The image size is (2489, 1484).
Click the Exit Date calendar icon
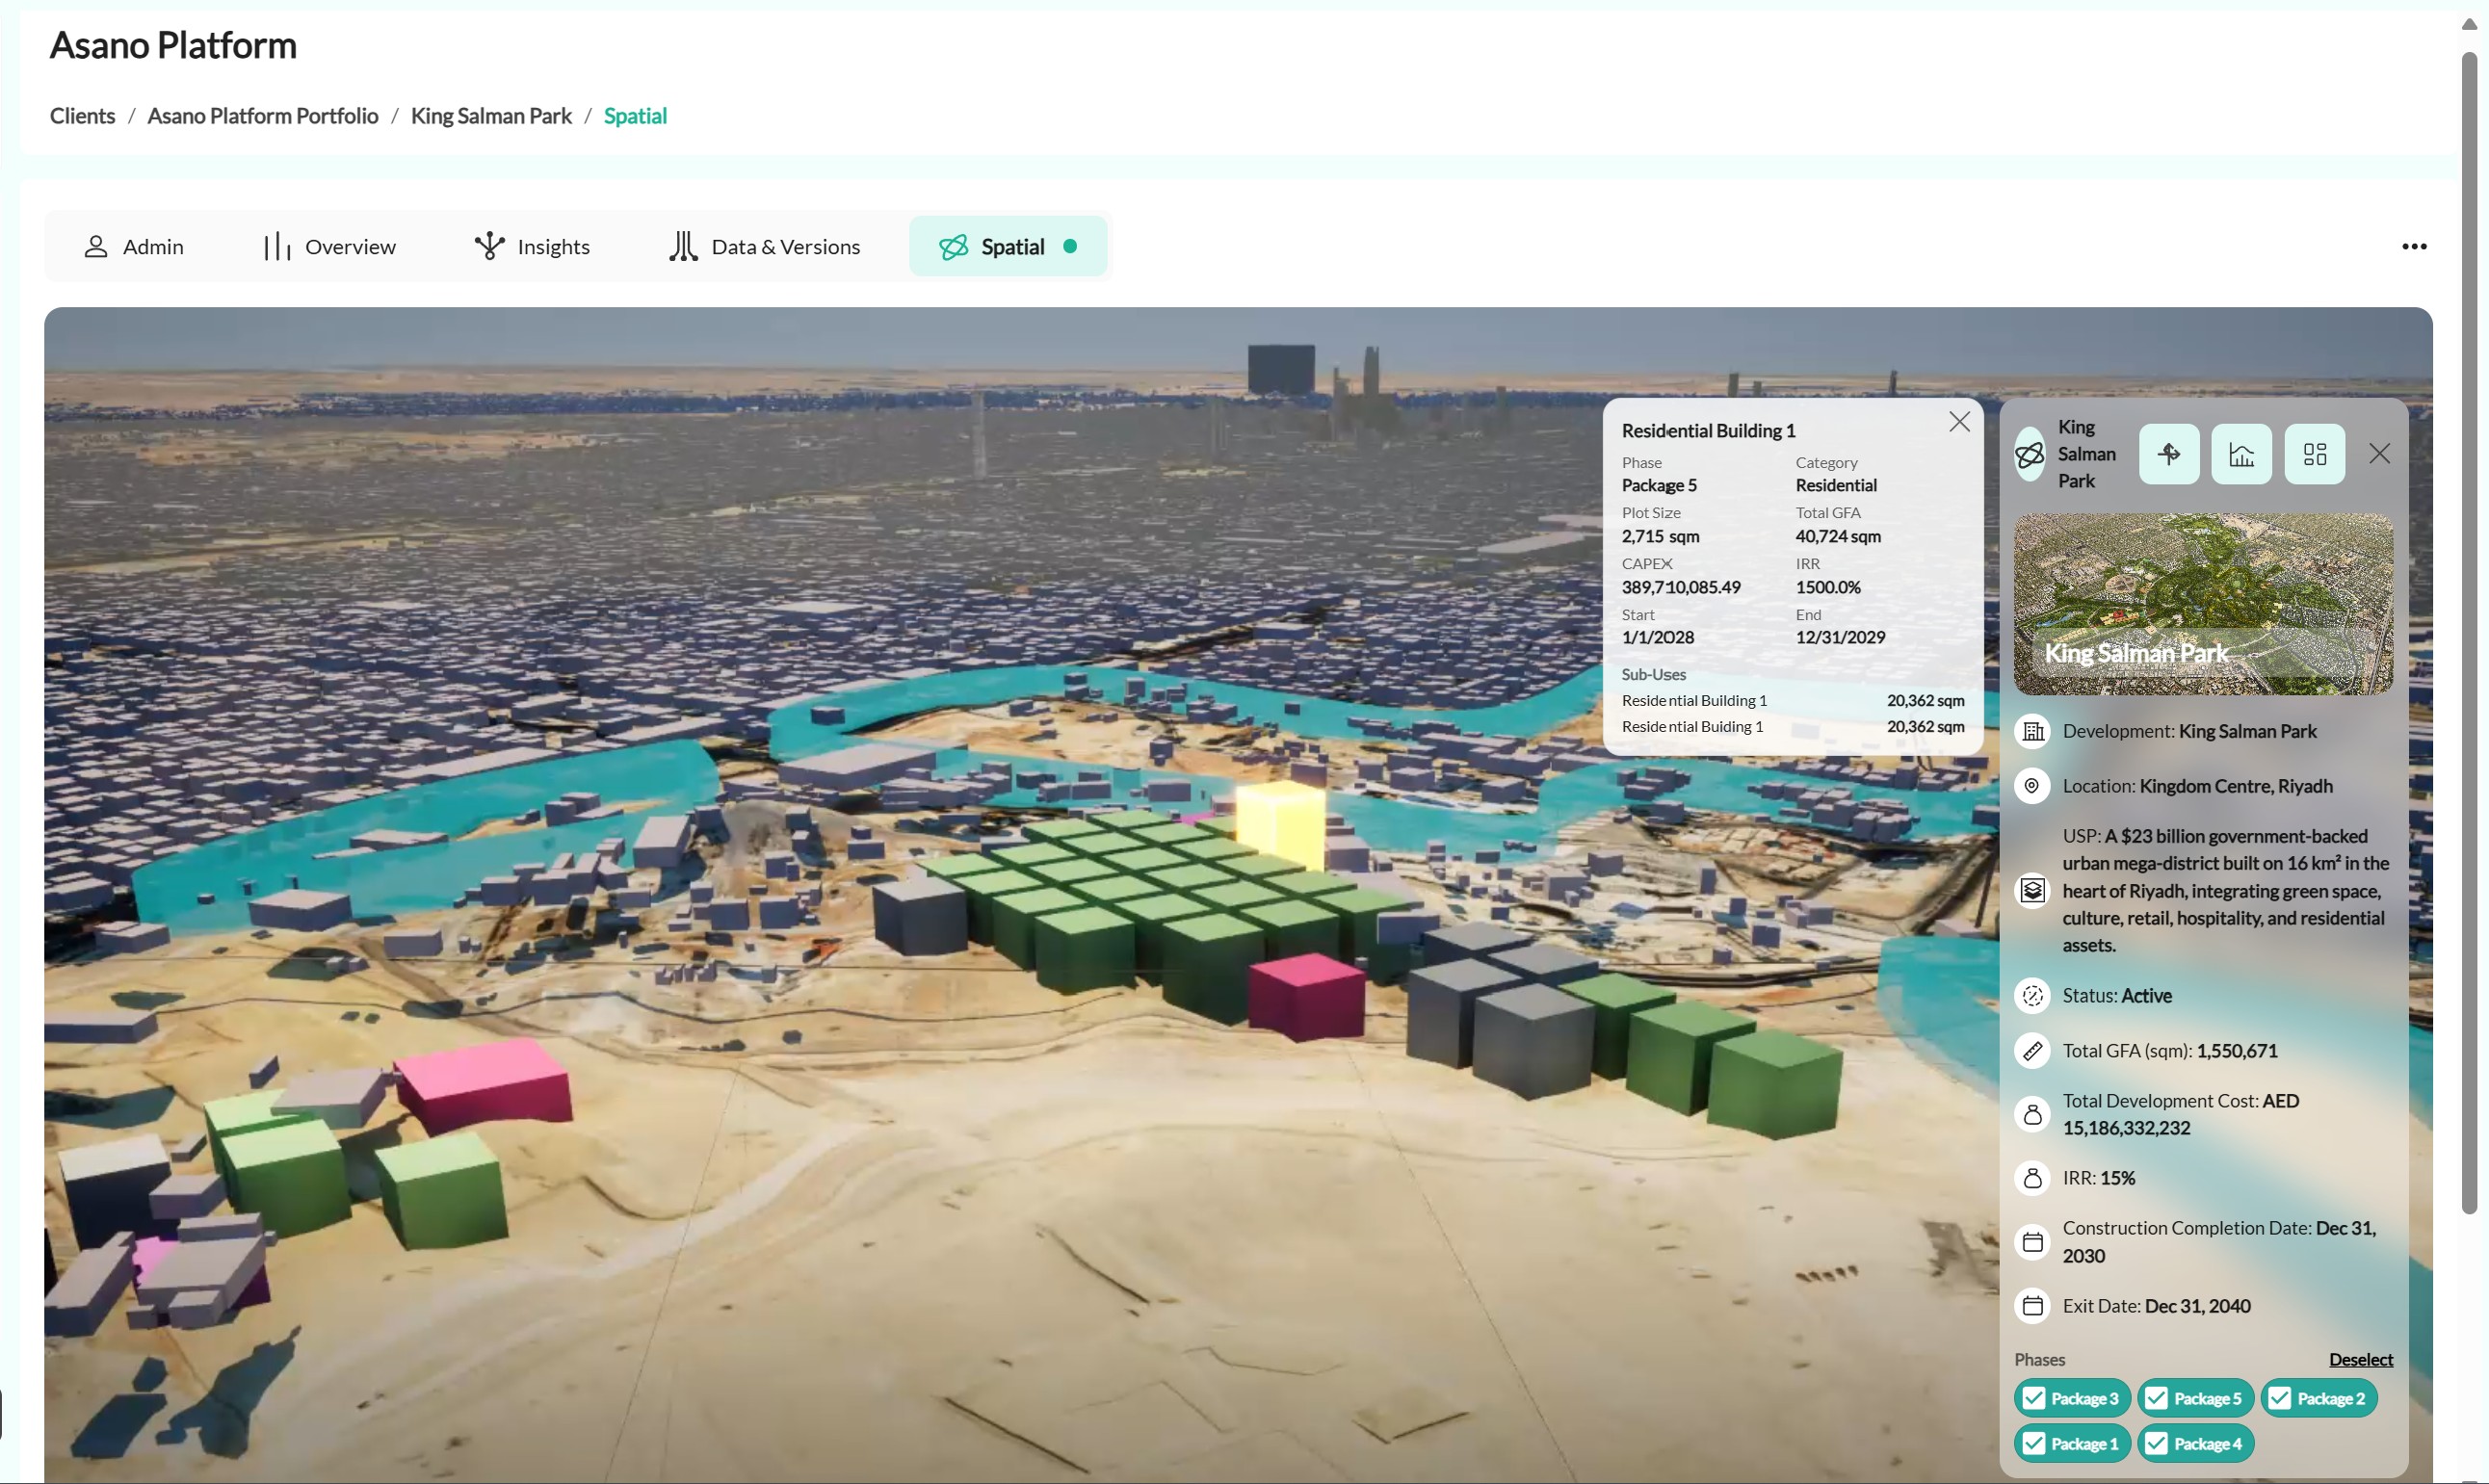2032,1306
